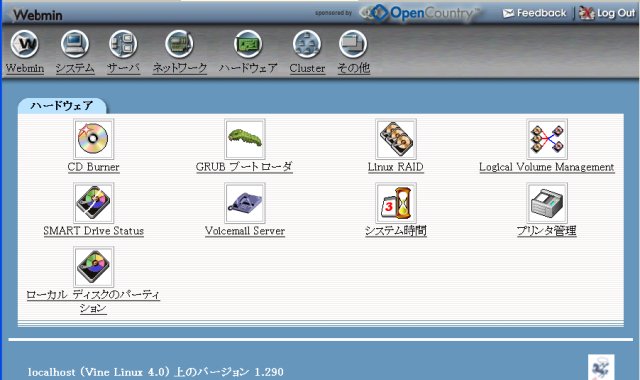Screen dimensions: 640x380
Task: Click the Logical Volume Management icon
Action: [x=547, y=139]
